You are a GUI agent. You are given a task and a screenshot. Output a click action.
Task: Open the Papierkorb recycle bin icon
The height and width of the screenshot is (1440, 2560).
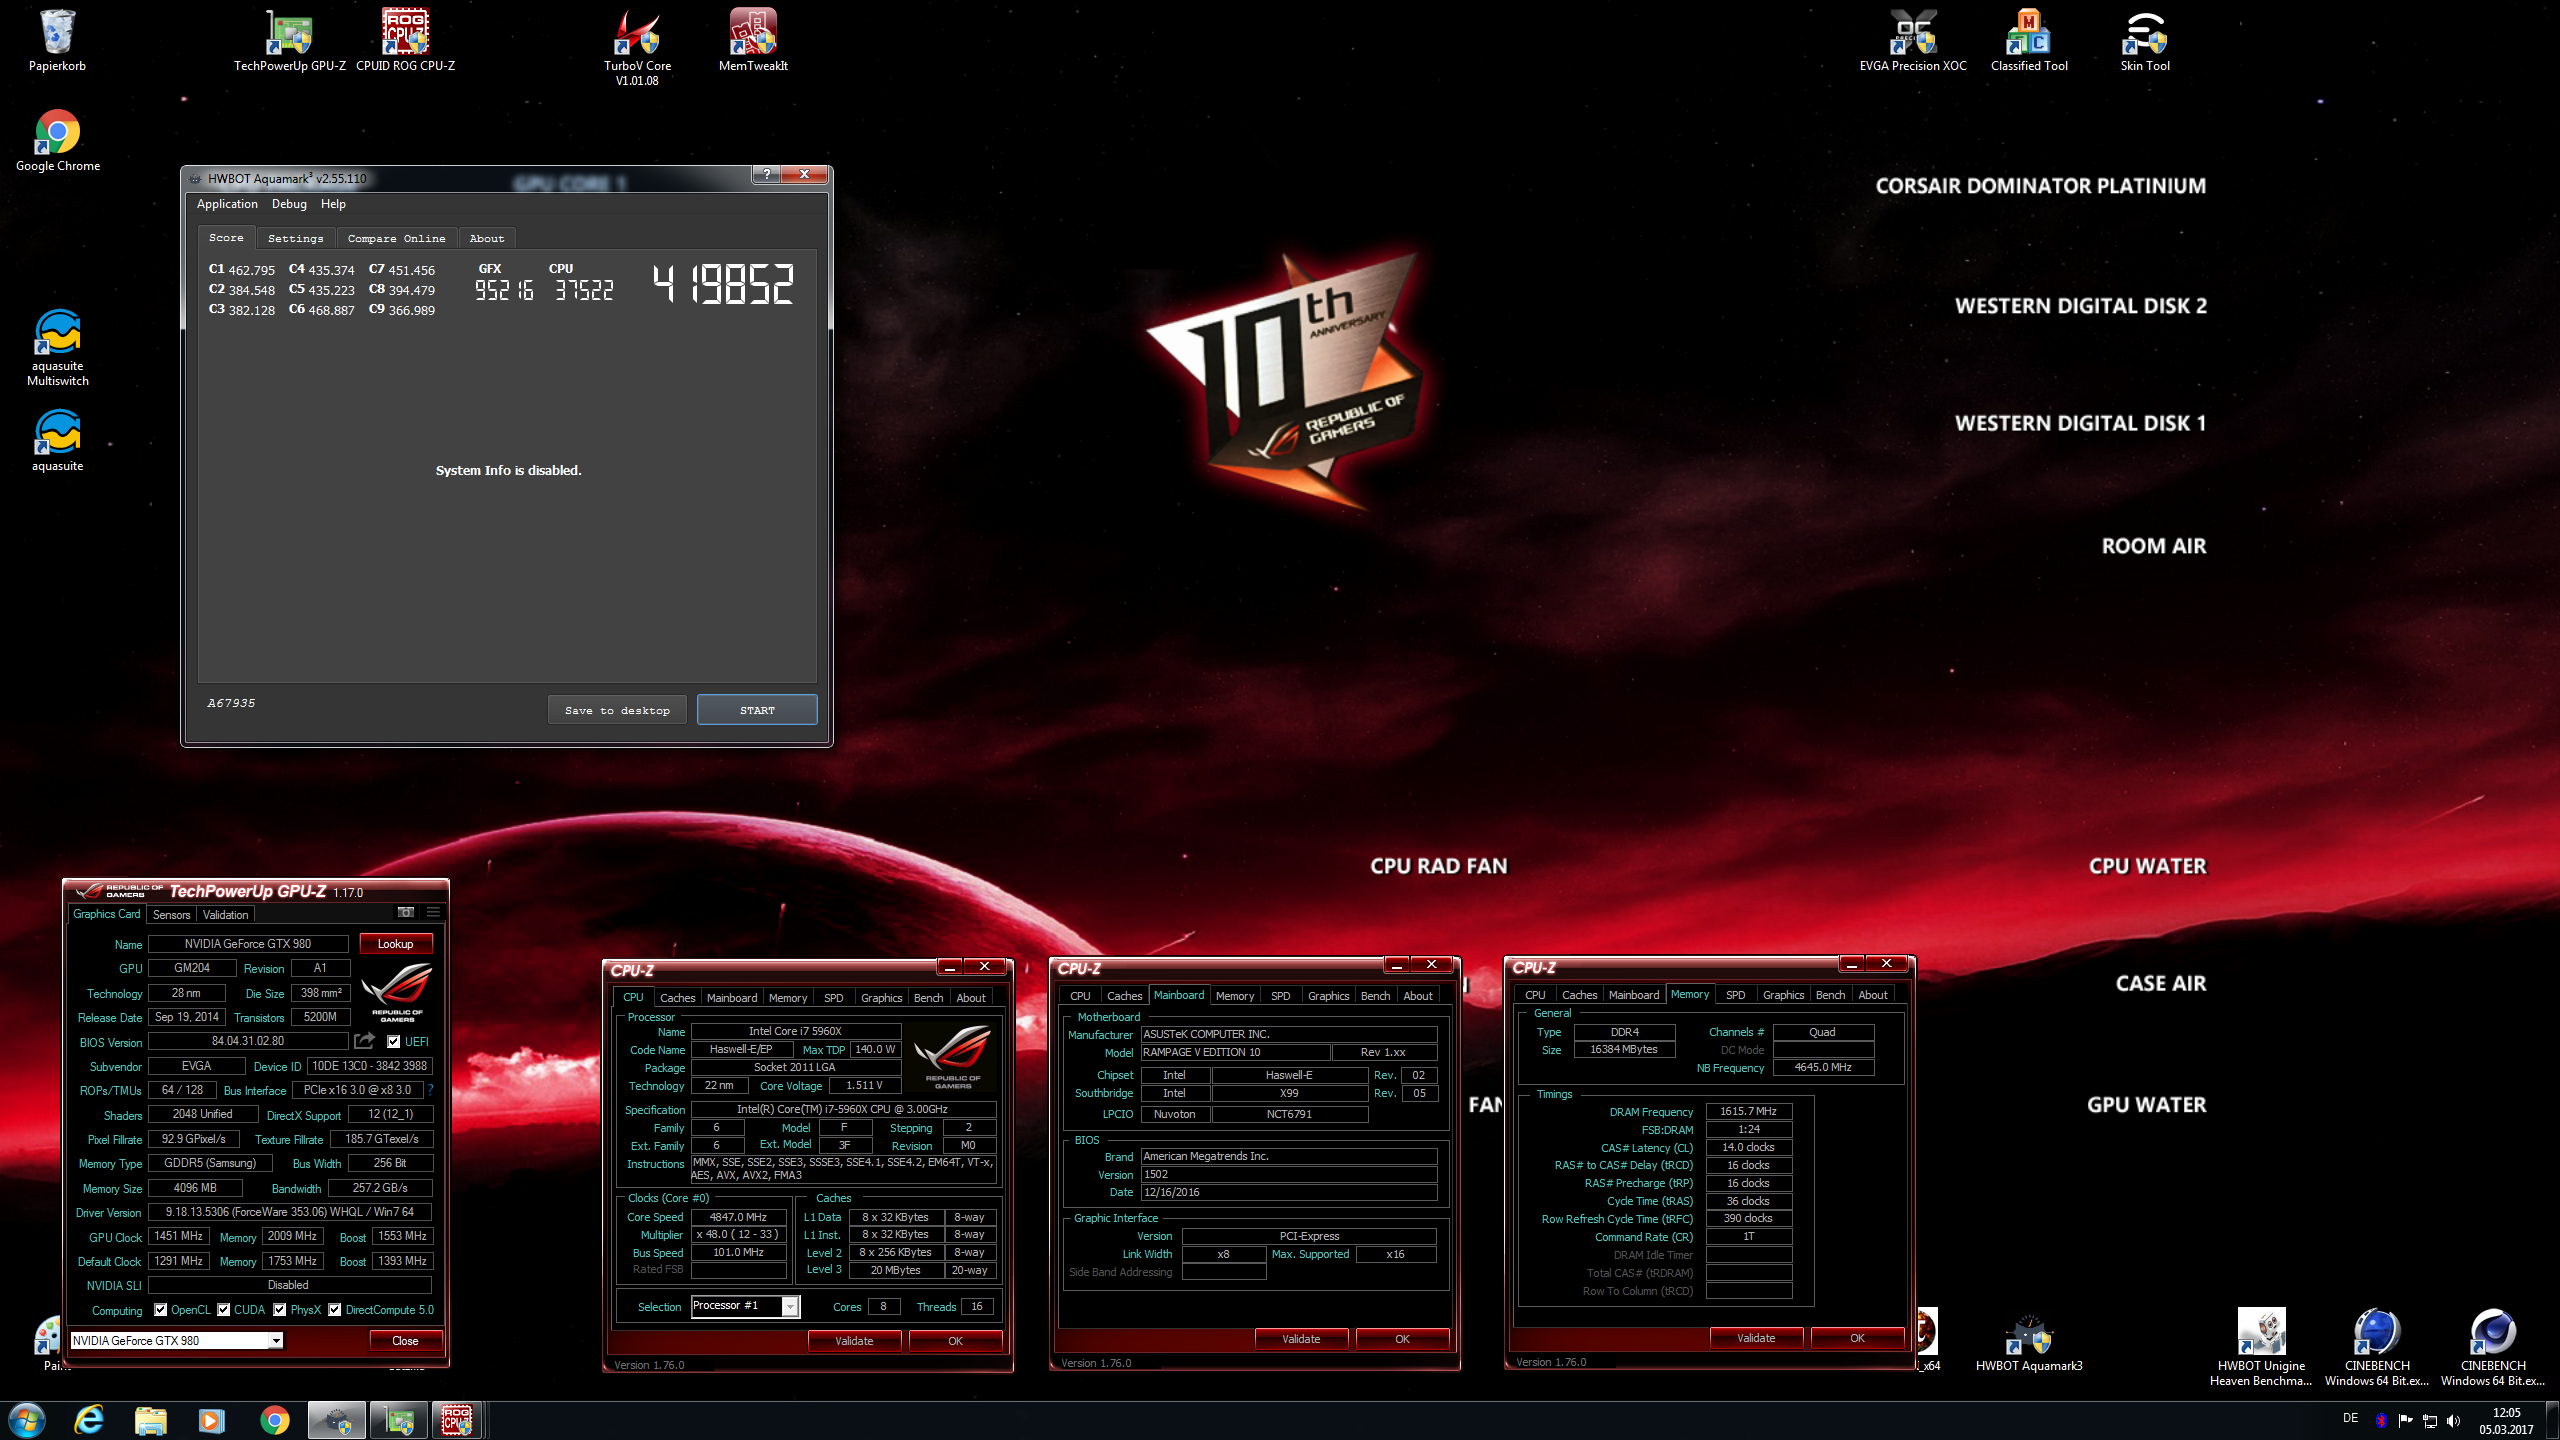(57, 40)
